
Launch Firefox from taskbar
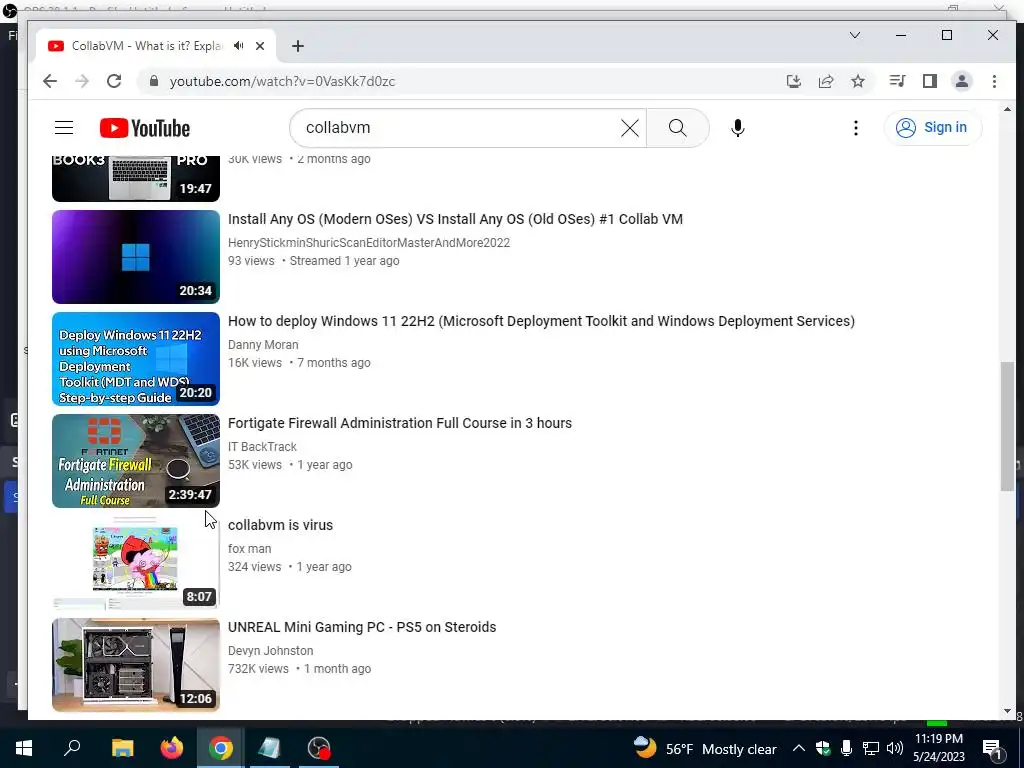(172, 748)
